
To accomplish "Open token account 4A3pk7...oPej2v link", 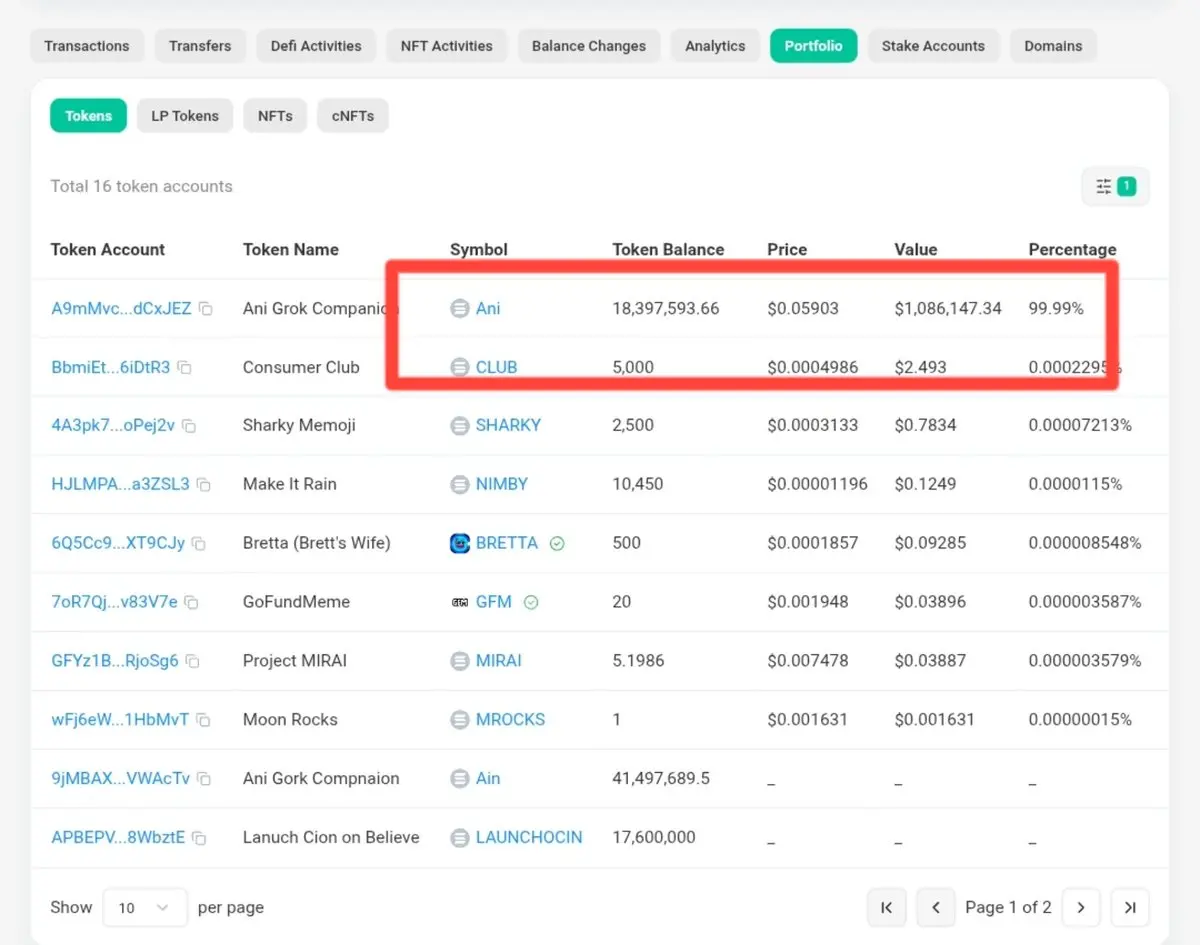I will click(113, 426).
